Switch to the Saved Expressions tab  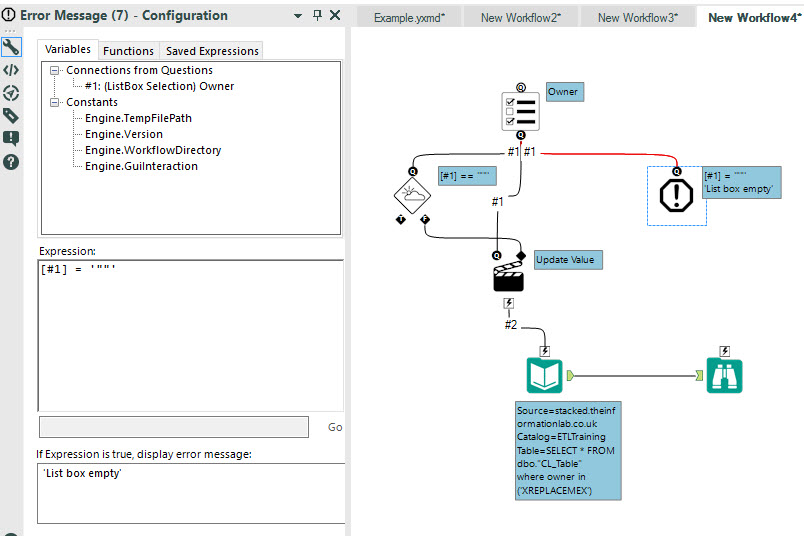pyautogui.click(x=212, y=51)
